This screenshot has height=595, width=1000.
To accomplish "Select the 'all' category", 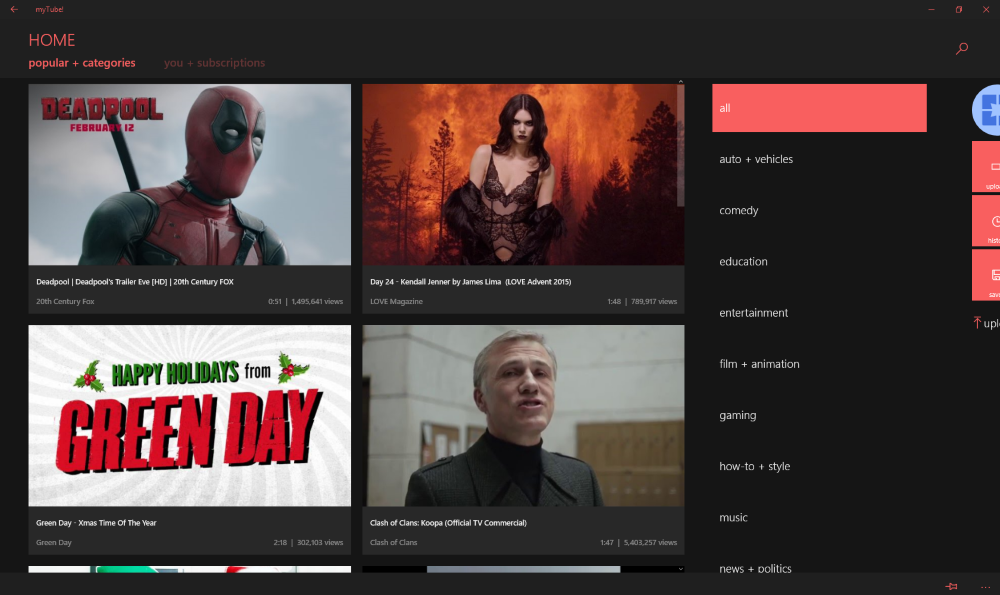I will (819, 108).
